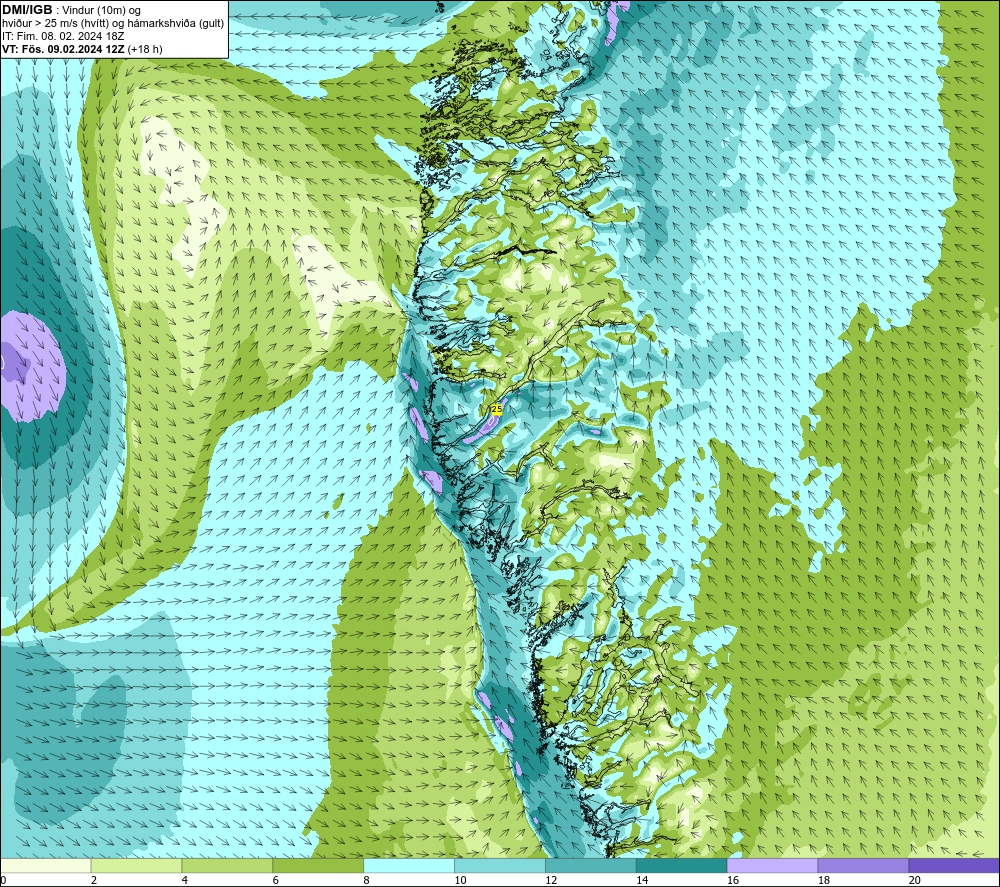Screen dimensions: 1000x887
Task: Click the legend scale label '0'
Action: pyautogui.click(x=3, y=880)
